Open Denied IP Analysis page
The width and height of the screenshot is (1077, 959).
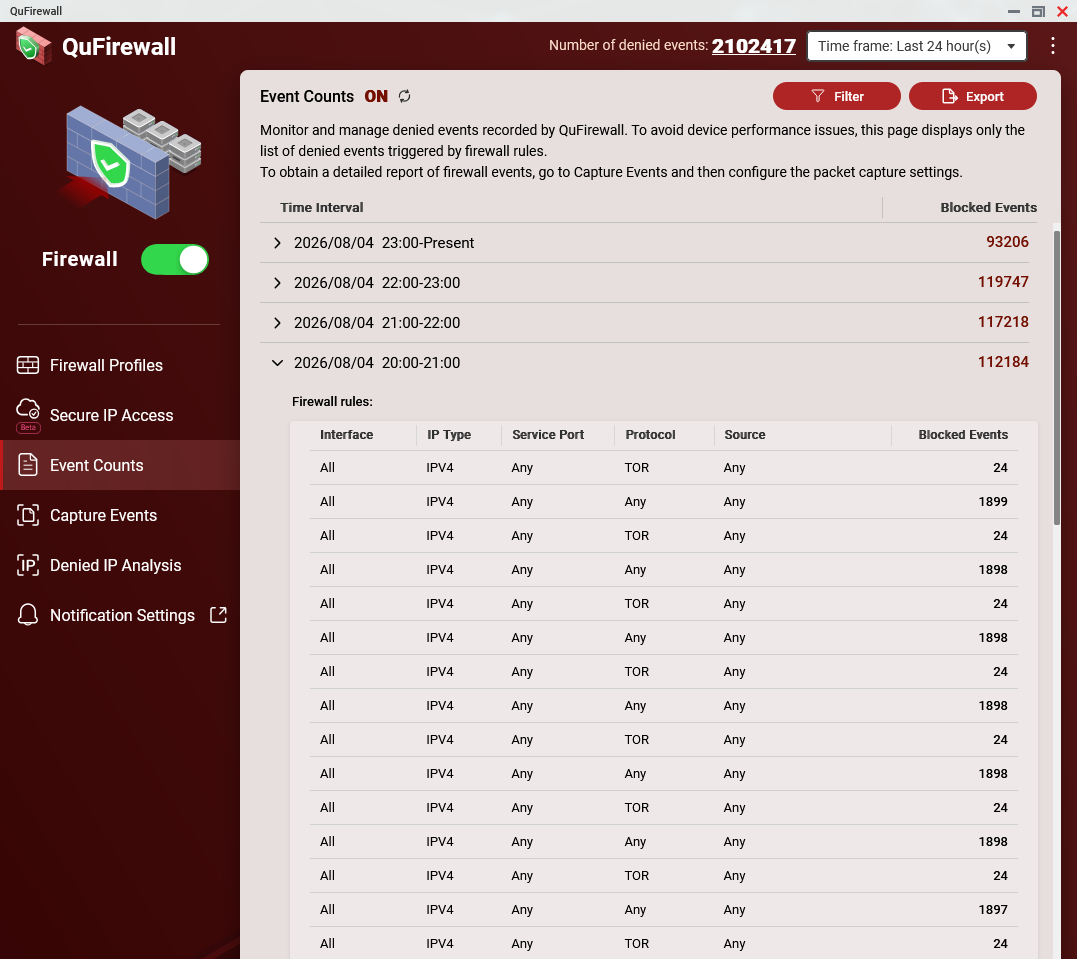point(115,565)
